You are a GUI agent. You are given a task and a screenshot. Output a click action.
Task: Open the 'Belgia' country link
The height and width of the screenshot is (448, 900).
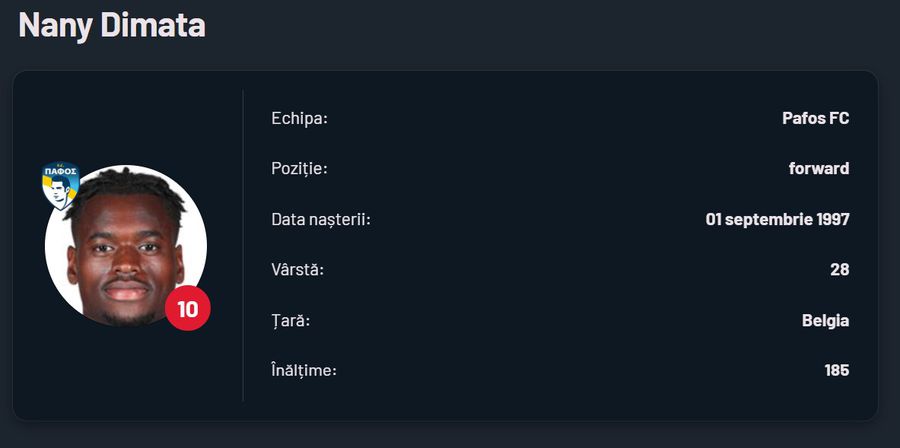825,320
